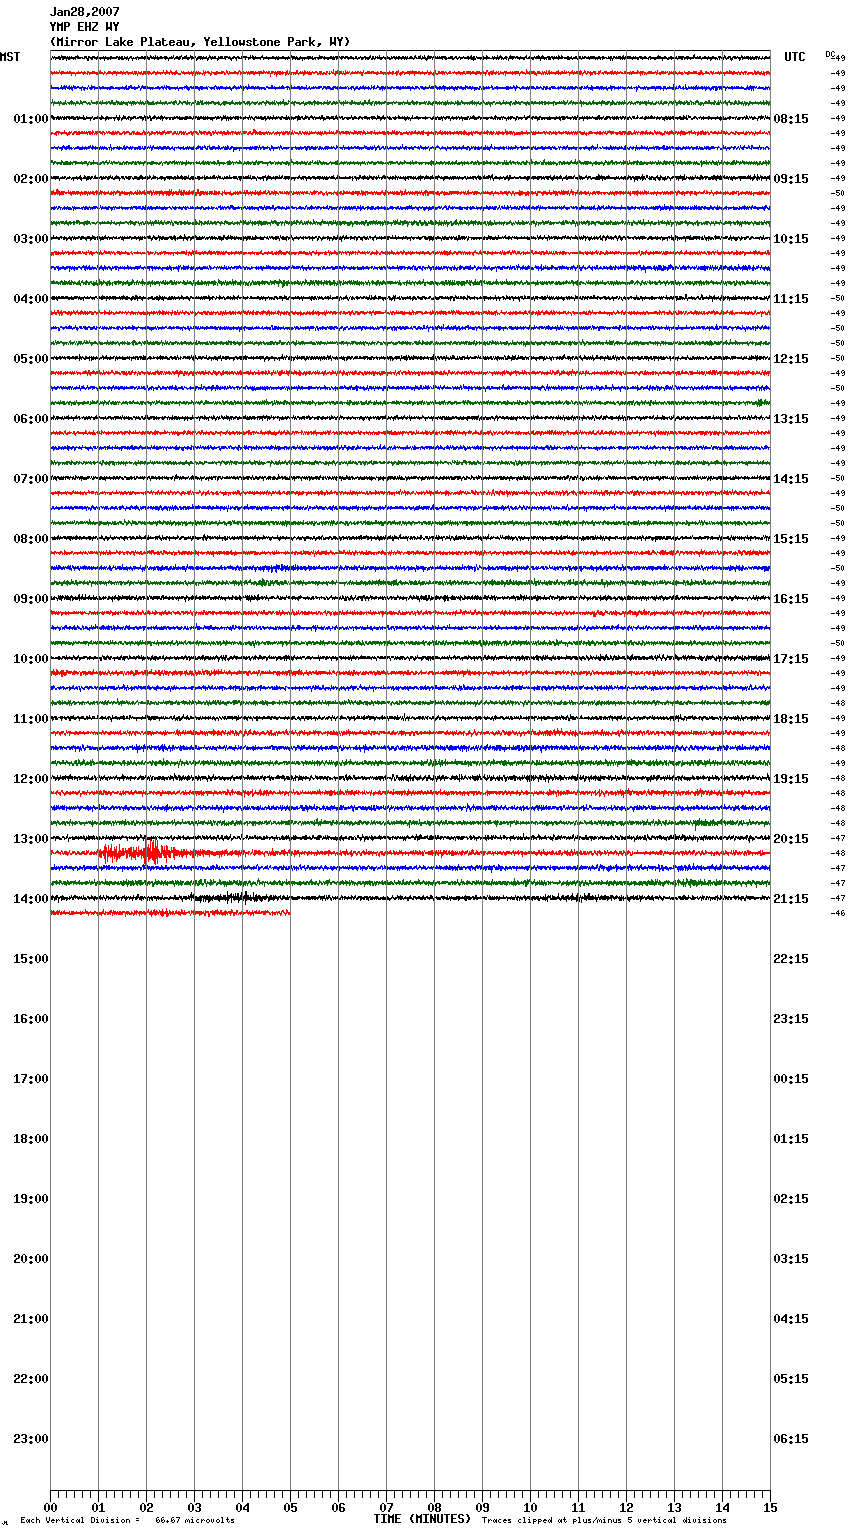Select the 17:00 MST time label
Viewport: 850px width, 1534px height.
[x=30, y=1079]
